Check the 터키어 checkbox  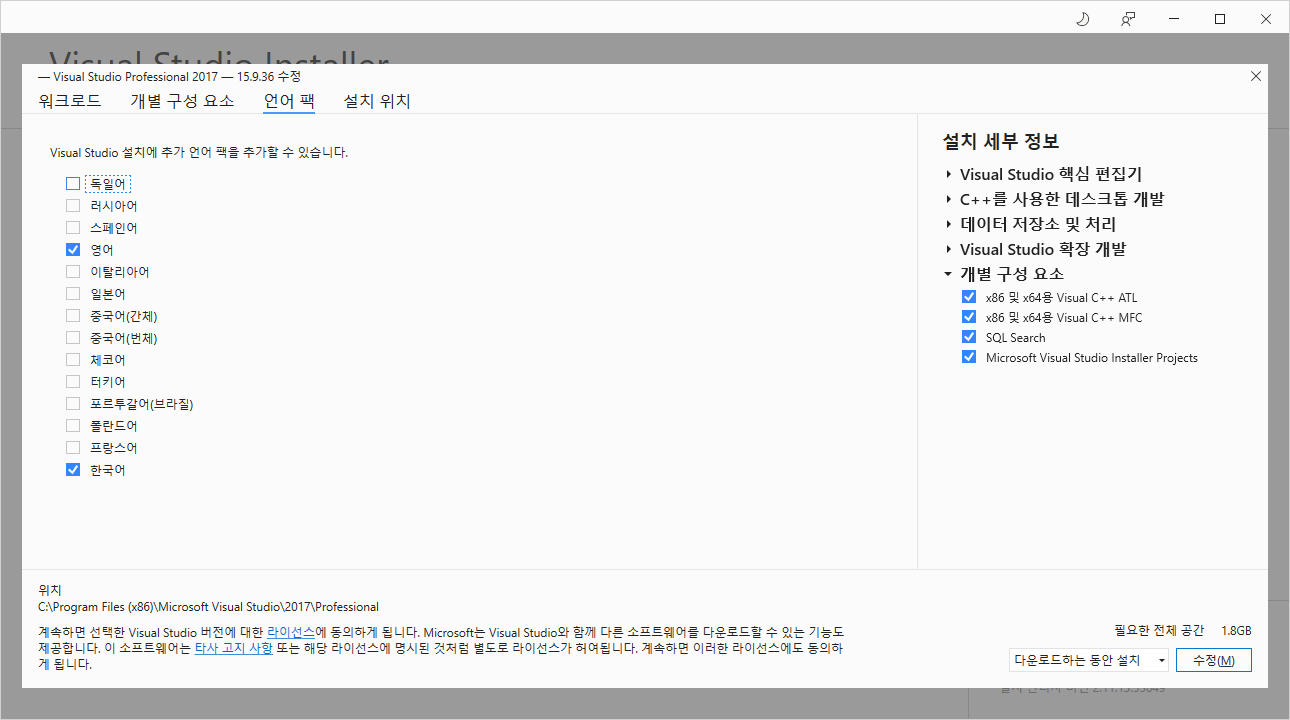(x=73, y=382)
